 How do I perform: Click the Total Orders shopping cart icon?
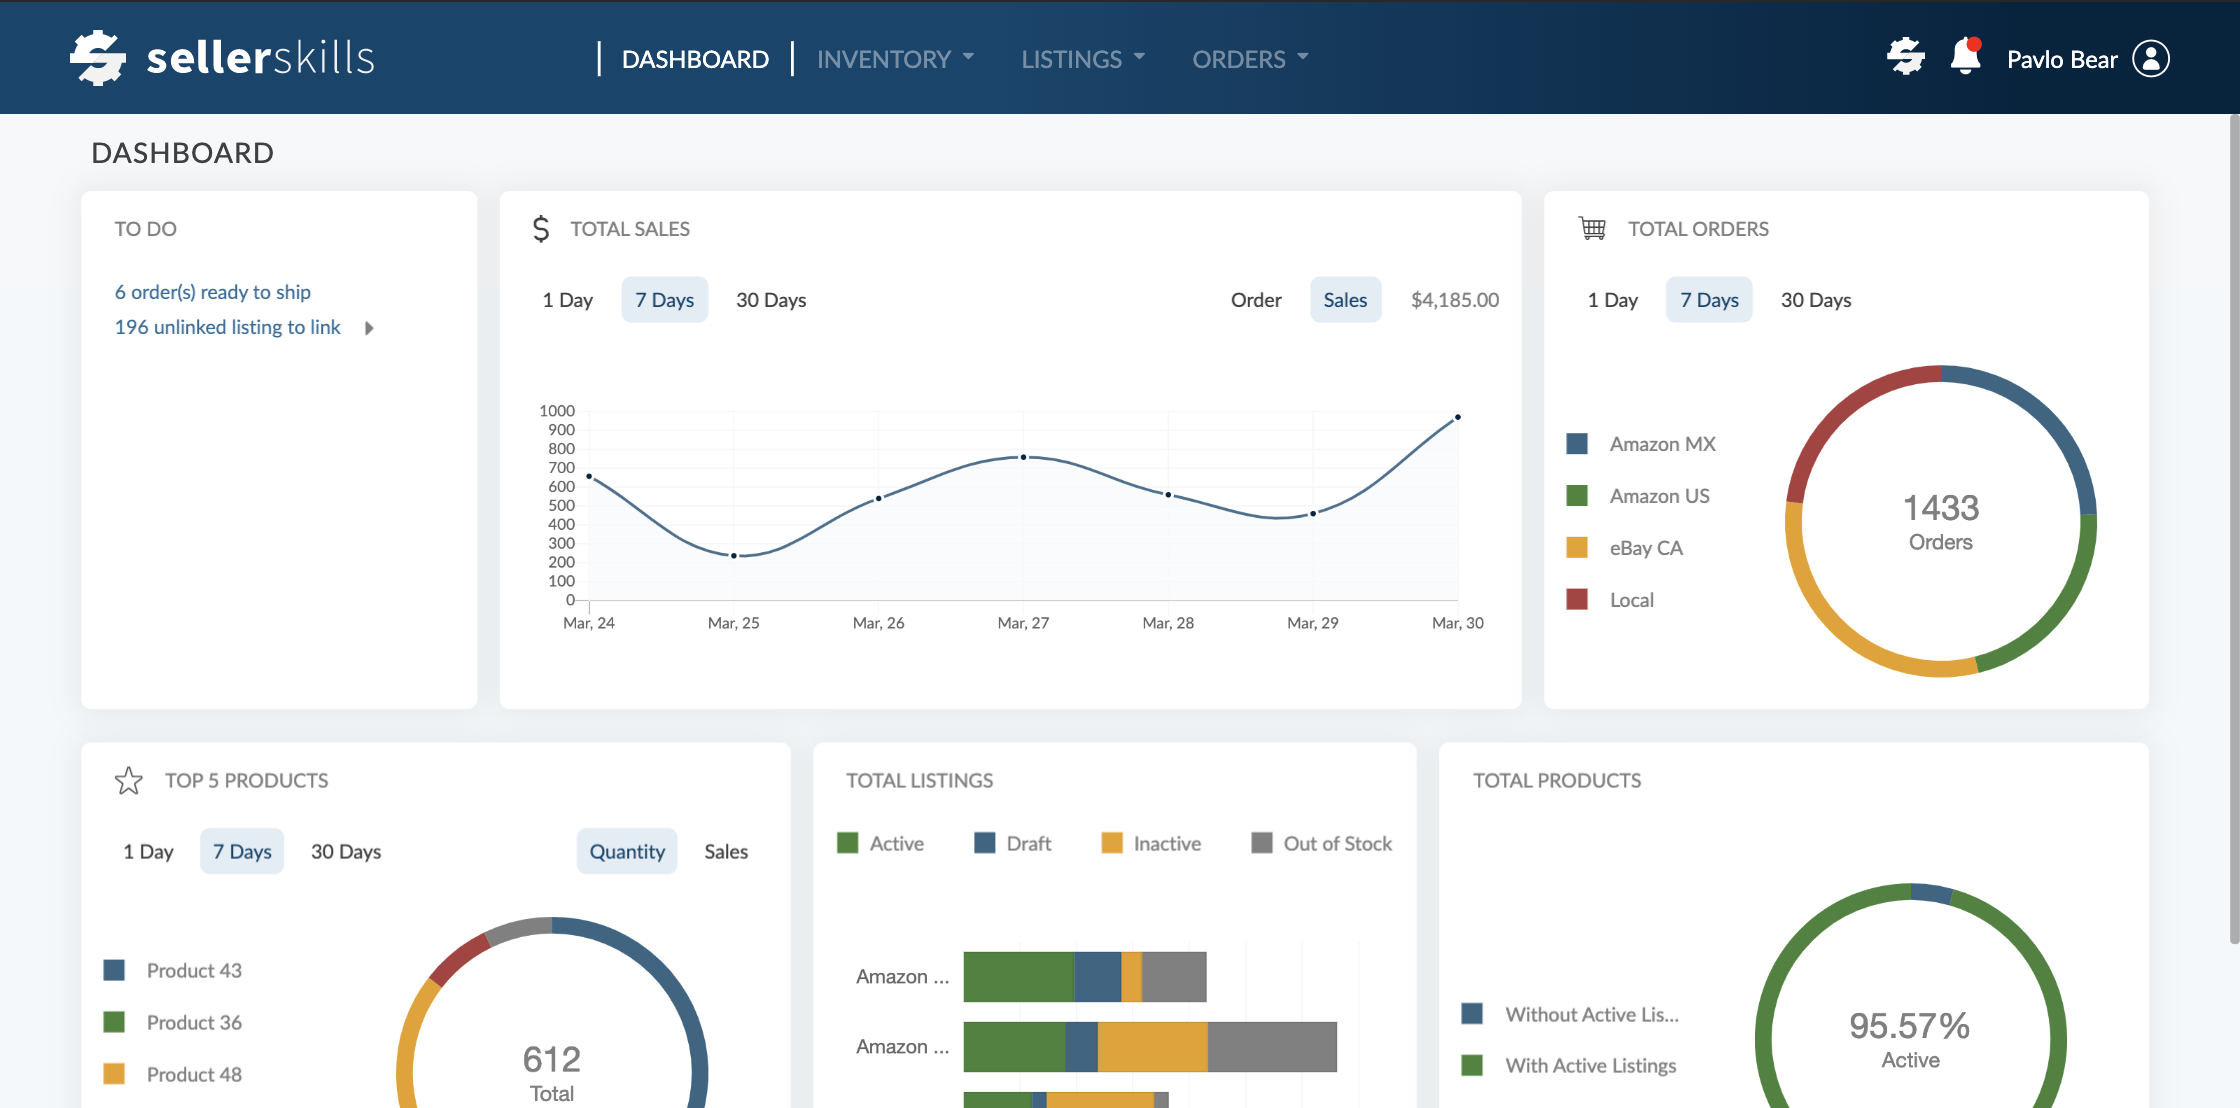point(1592,229)
